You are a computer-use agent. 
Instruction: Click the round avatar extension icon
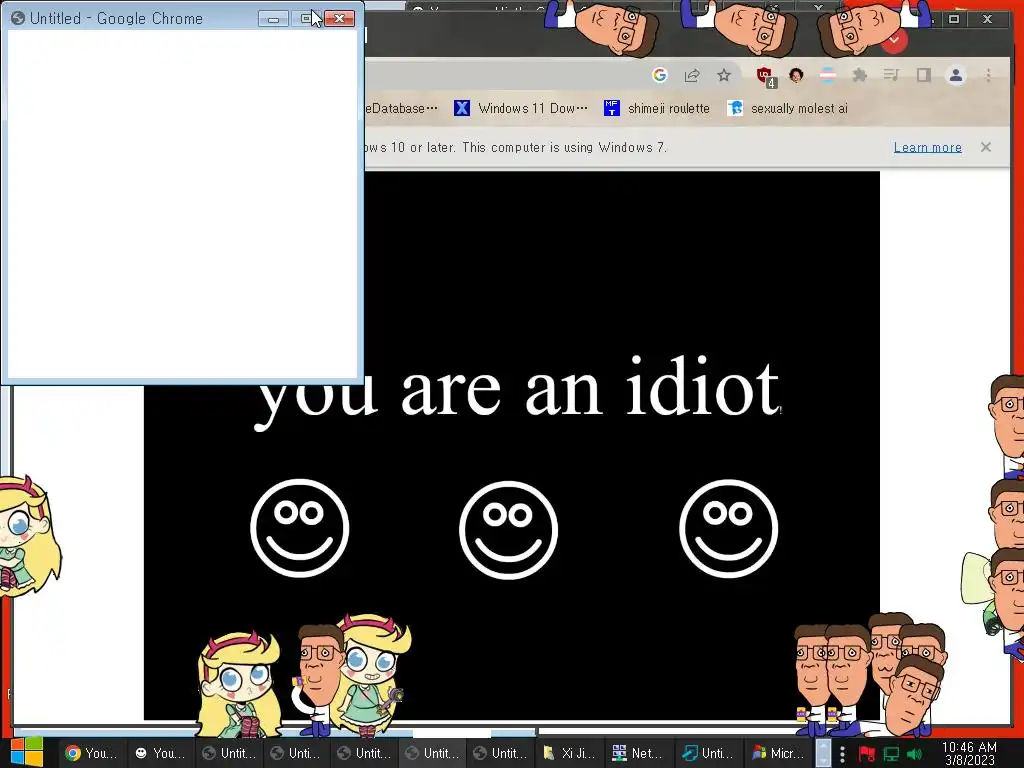795,75
